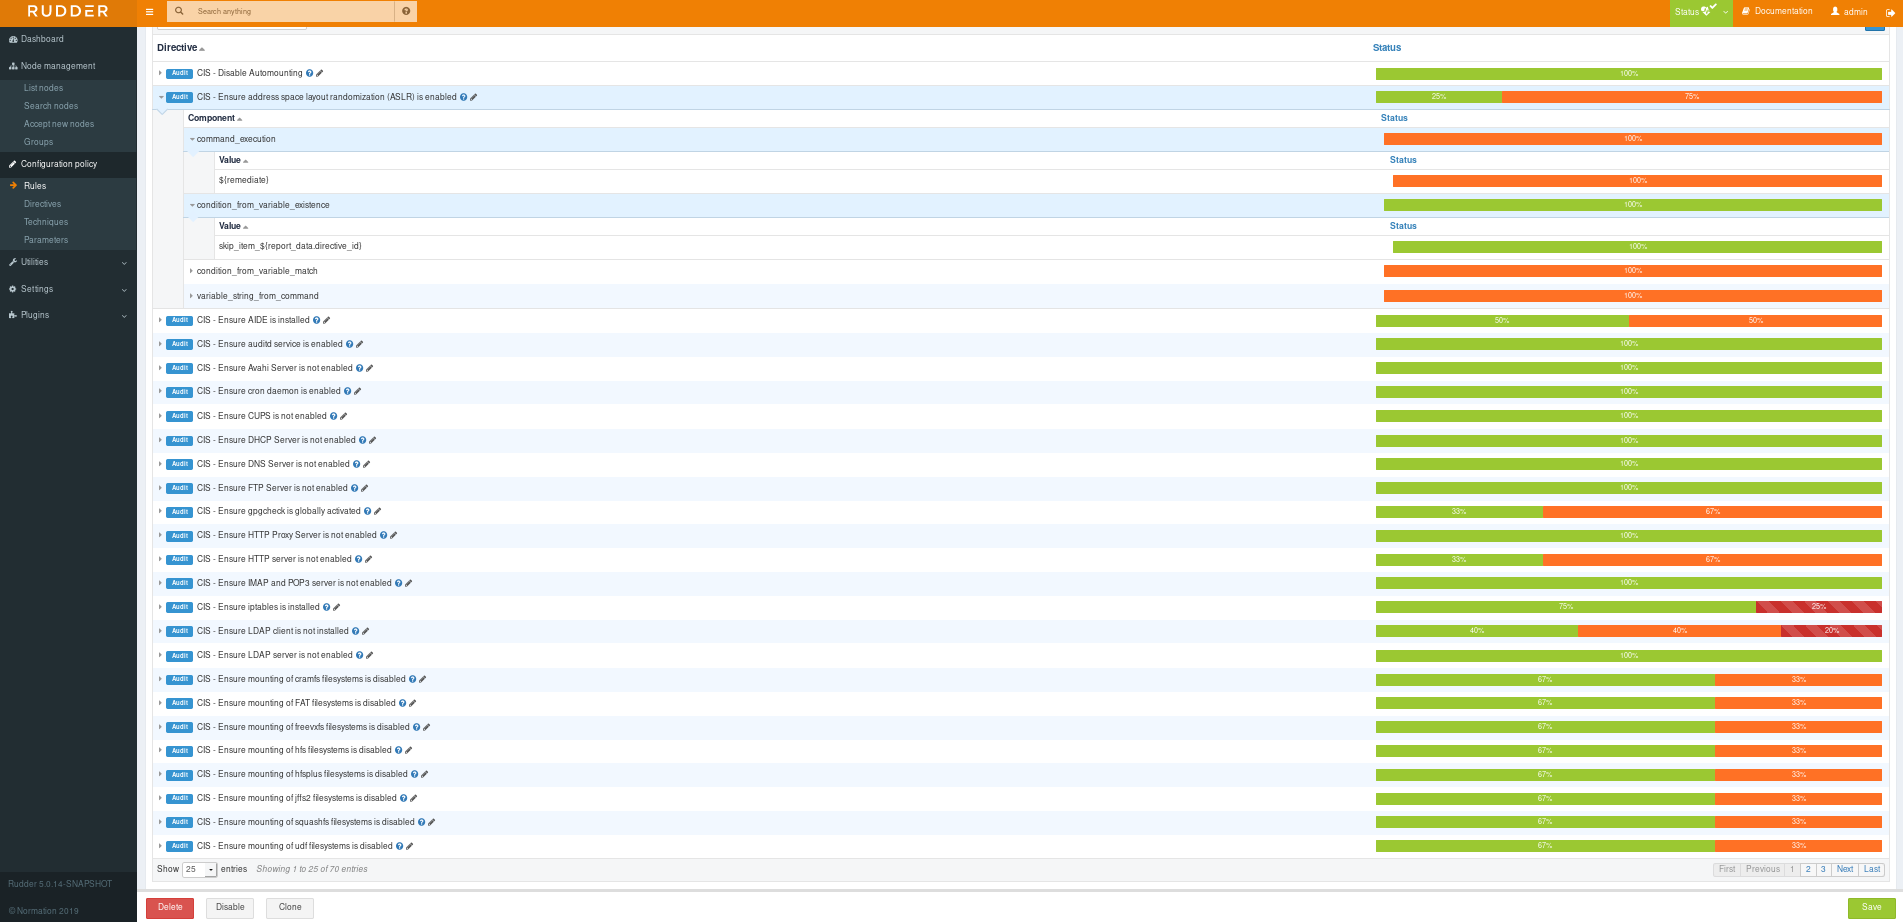Click the Dashboard icon in the sidebar

13,39
